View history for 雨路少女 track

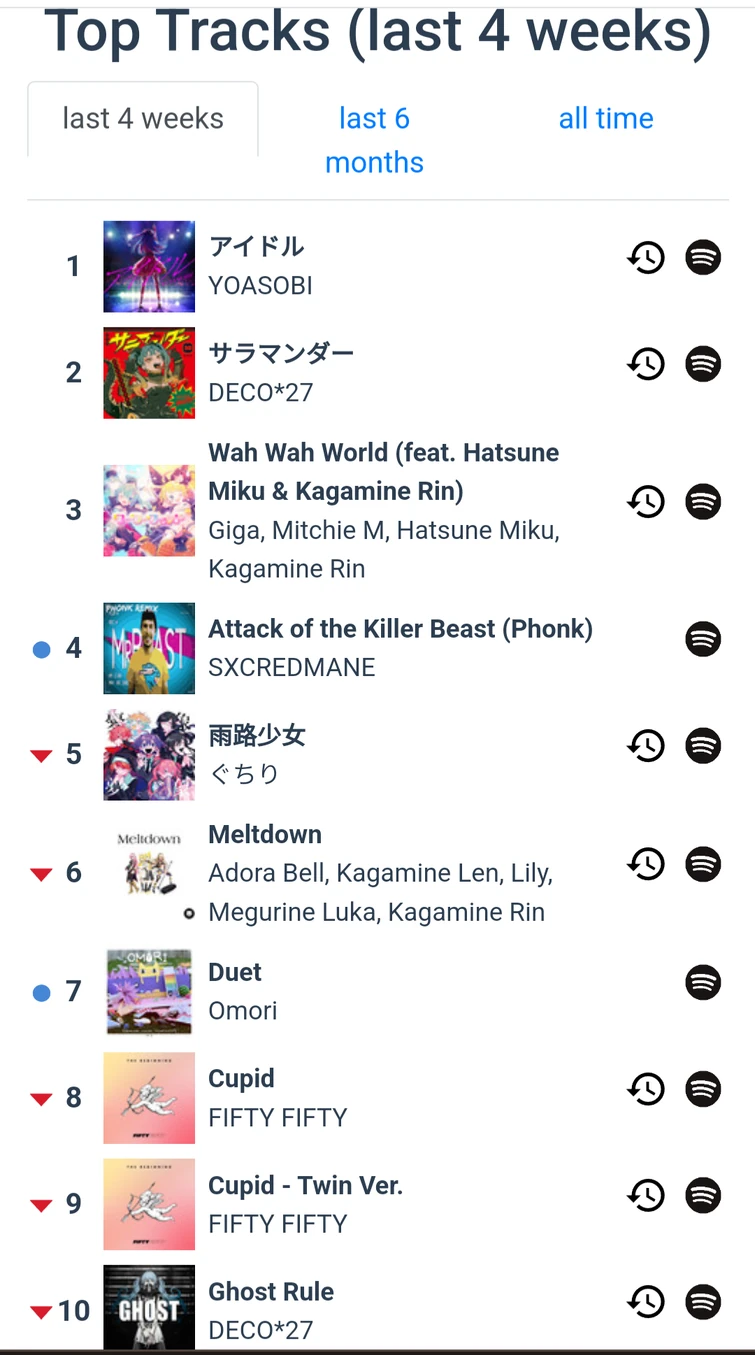646,745
